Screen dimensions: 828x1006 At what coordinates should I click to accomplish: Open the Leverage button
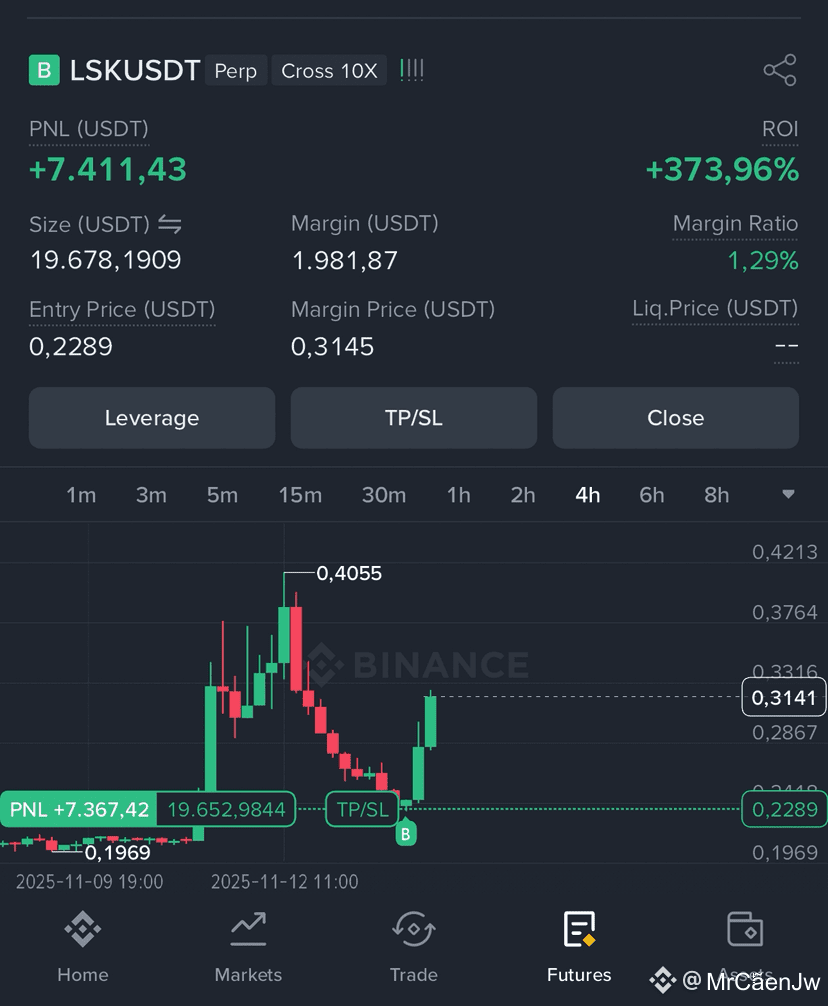(x=152, y=418)
